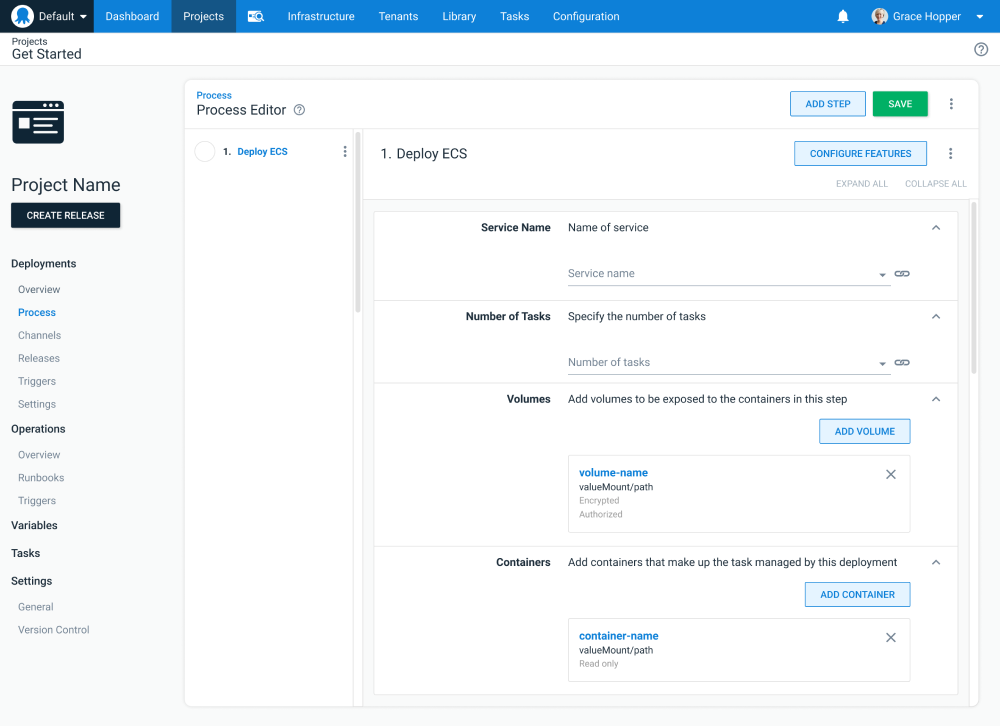Open the overflow menu on the Deploy ECS step

[345, 151]
